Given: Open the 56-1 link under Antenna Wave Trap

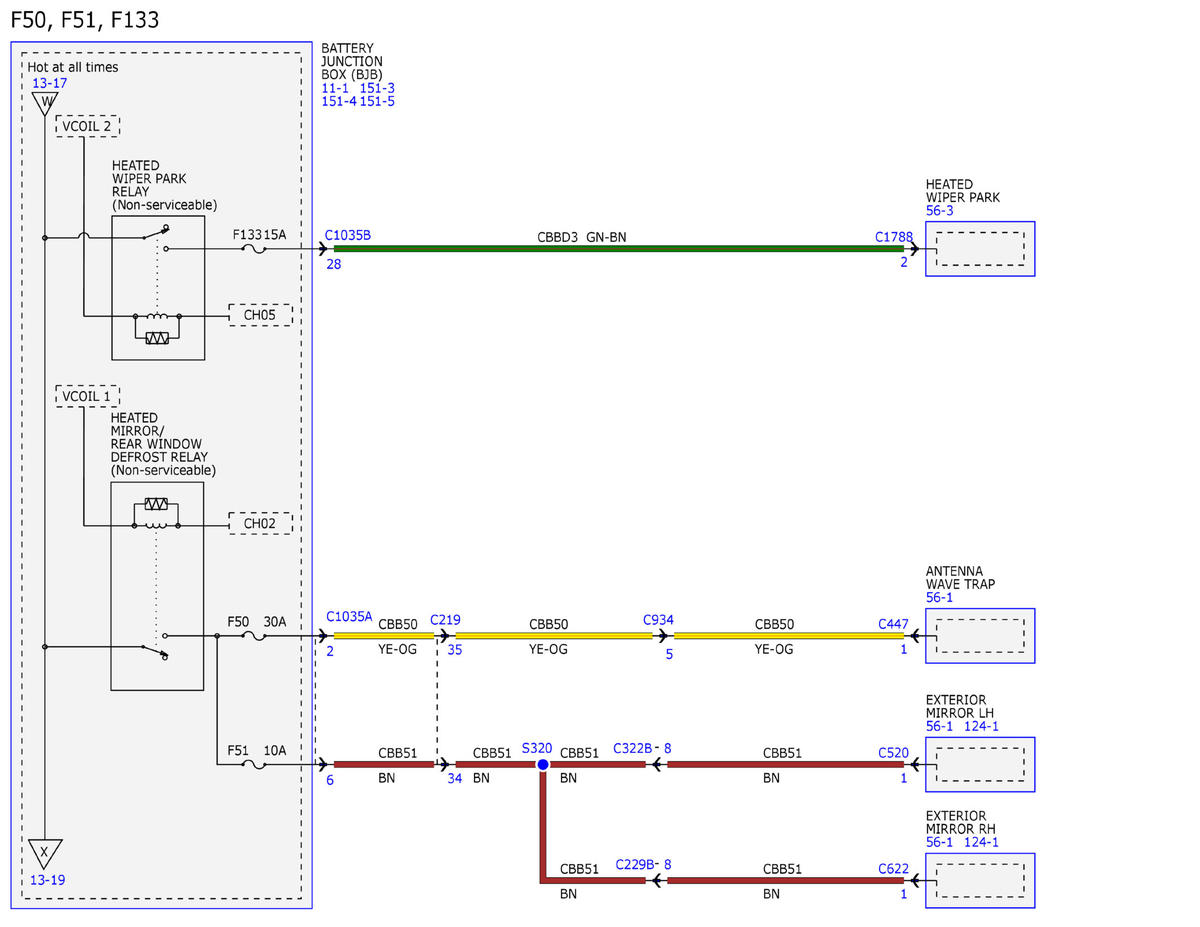Looking at the screenshot, I should tap(940, 598).
